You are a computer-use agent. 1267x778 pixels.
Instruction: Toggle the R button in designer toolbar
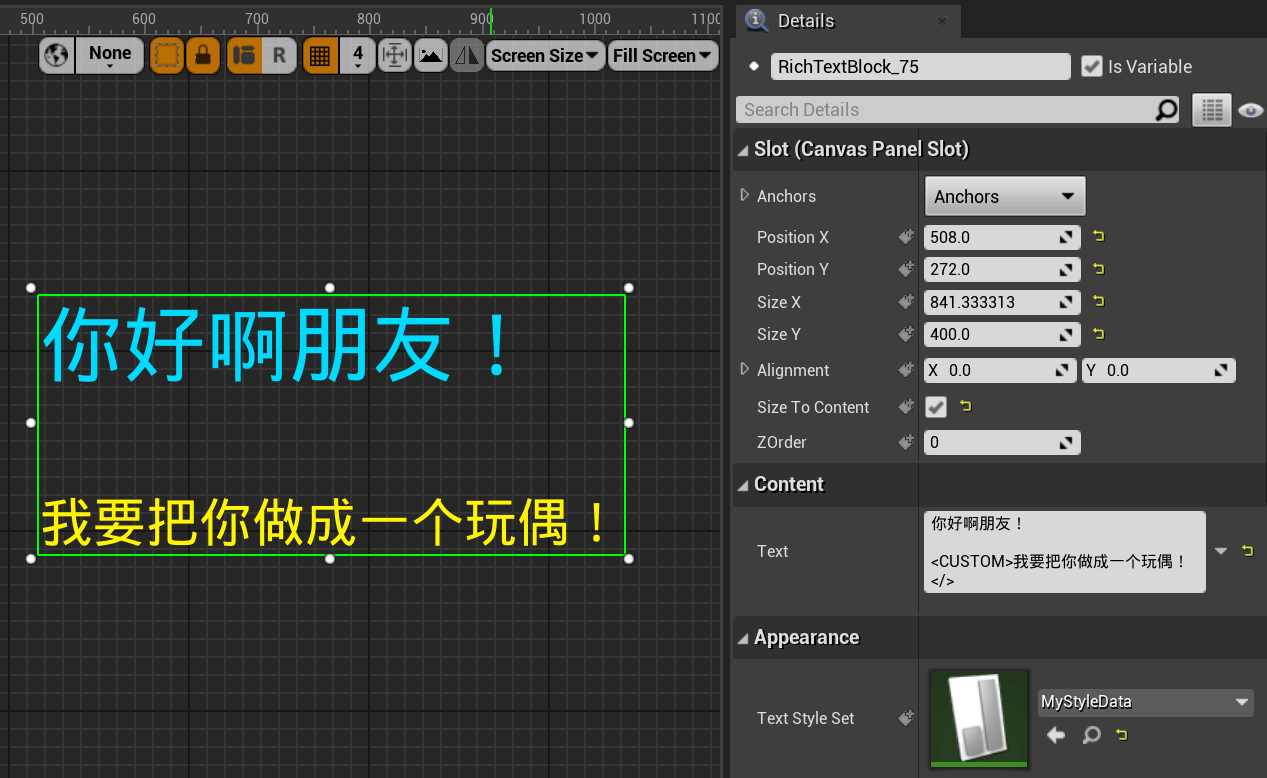279,55
